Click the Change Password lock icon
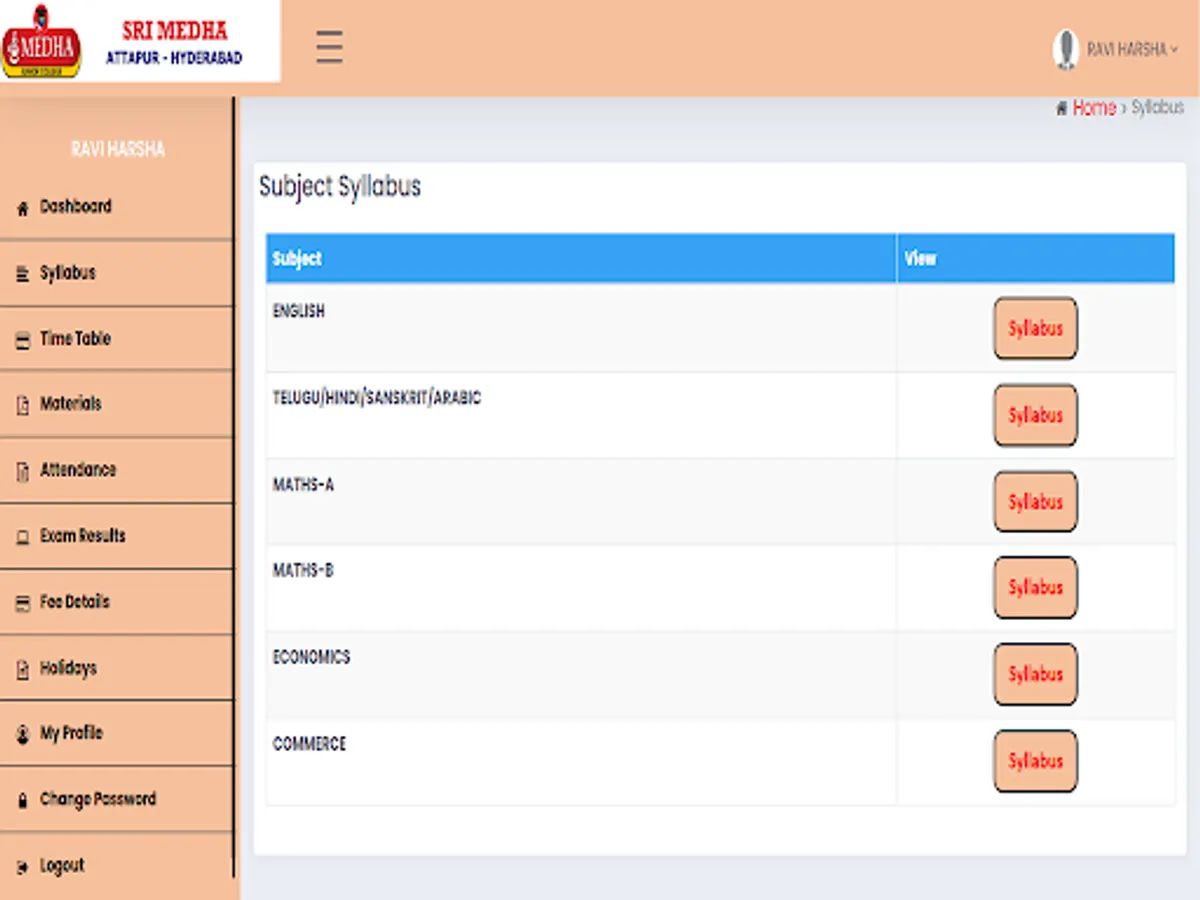The width and height of the screenshot is (1200, 900). point(23,800)
